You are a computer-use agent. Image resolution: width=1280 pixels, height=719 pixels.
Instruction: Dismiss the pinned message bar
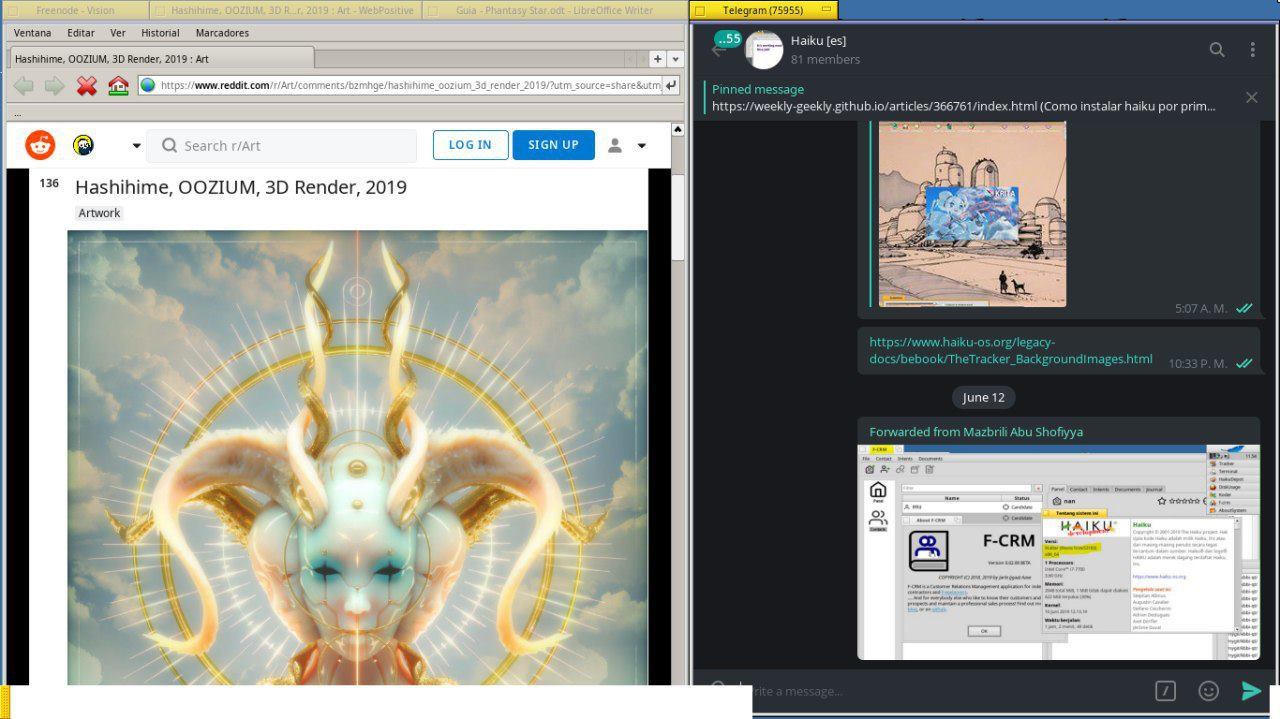(x=1251, y=97)
